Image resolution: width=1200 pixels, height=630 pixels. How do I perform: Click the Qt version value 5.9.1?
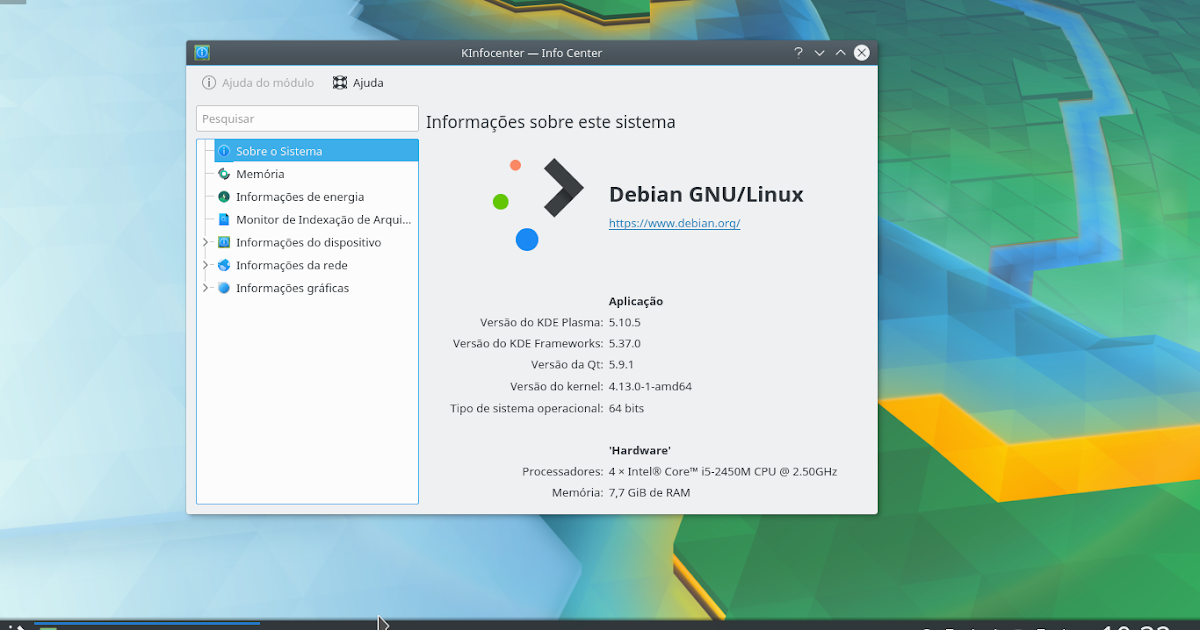point(621,365)
